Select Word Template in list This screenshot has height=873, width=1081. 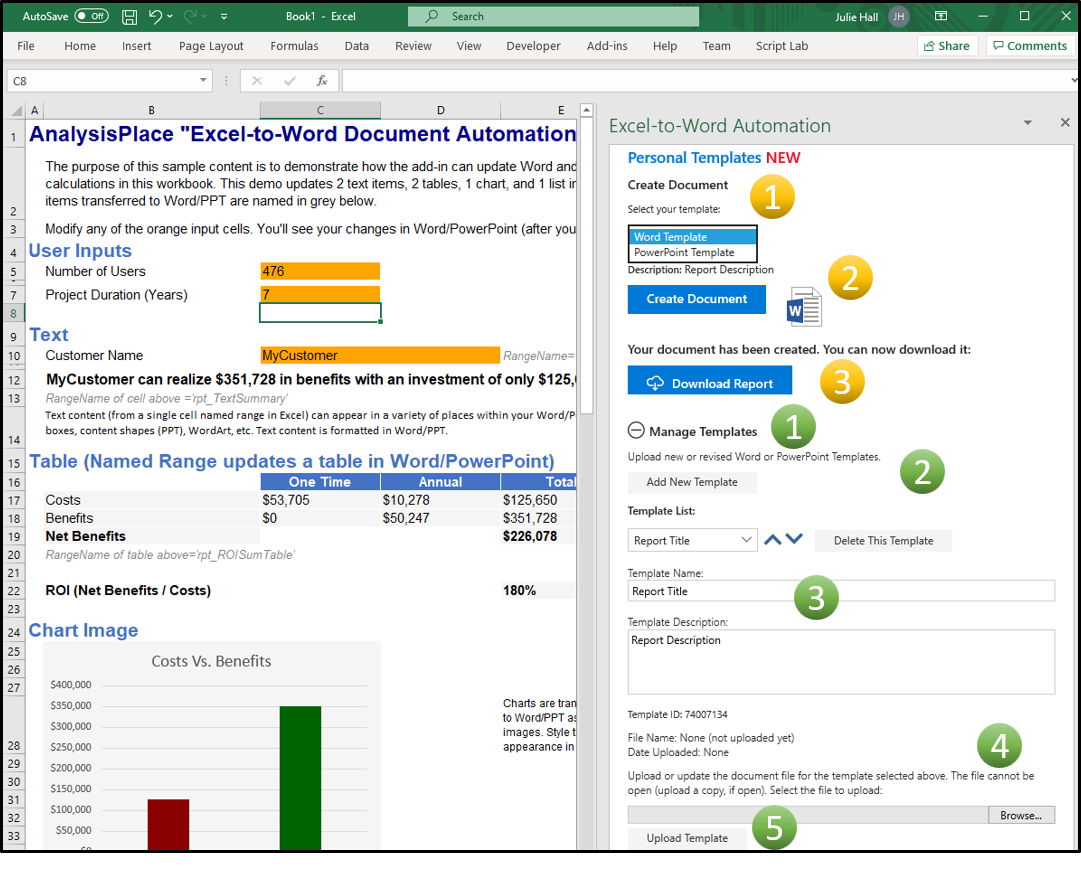point(692,237)
